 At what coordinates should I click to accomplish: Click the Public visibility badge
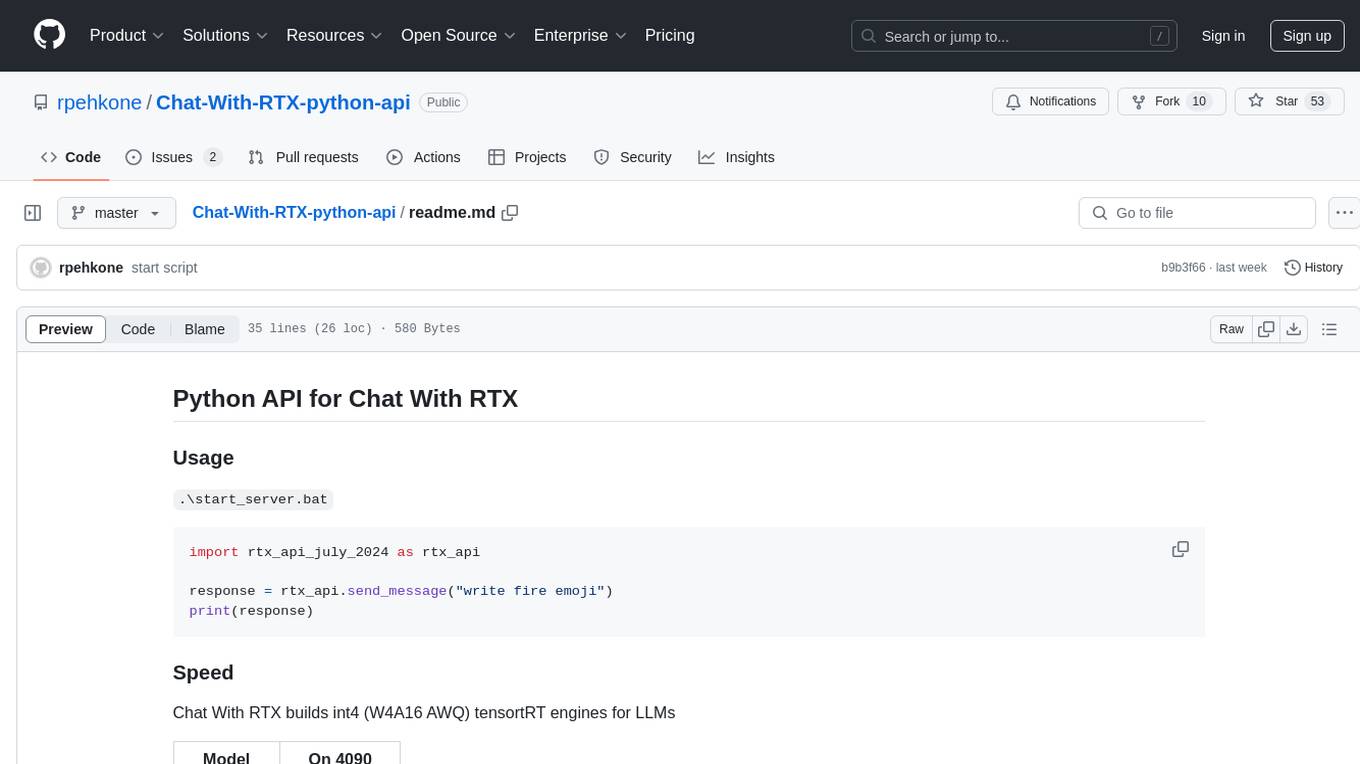click(443, 102)
